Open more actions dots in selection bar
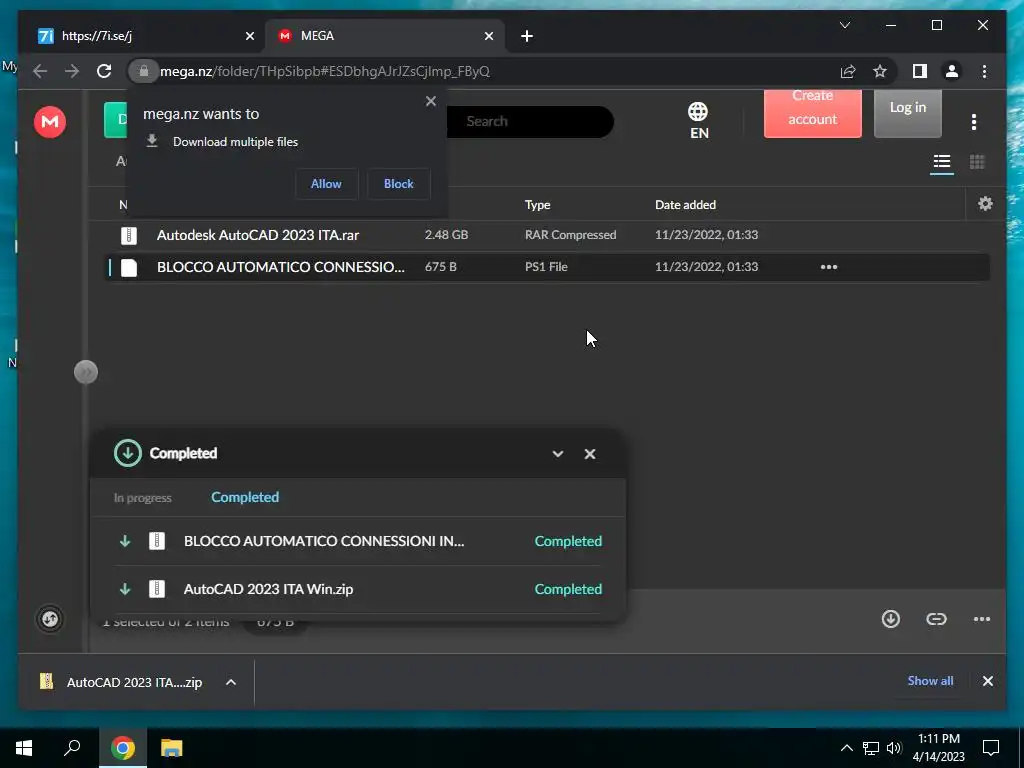The image size is (1024, 768). (x=982, y=619)
